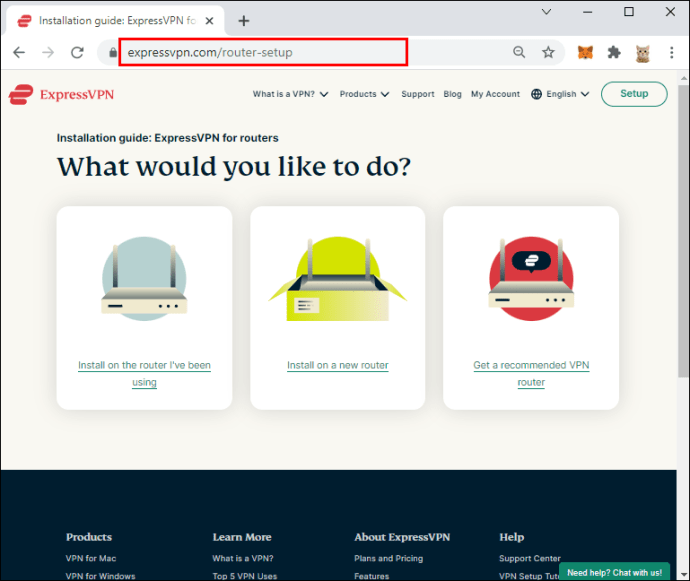Open Features footer link
The width and height of the screenshot is (690, 581).
[x=371, y=576]
